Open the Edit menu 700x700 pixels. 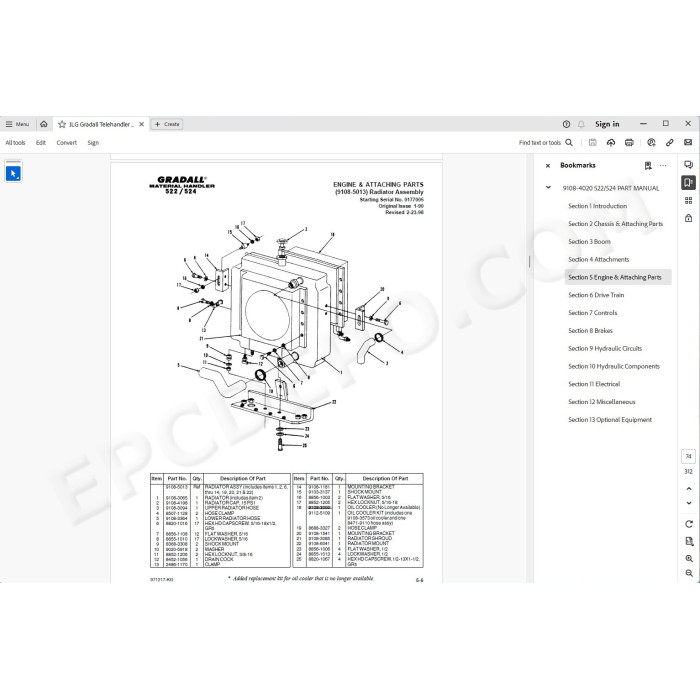click(x=41, y=143)
